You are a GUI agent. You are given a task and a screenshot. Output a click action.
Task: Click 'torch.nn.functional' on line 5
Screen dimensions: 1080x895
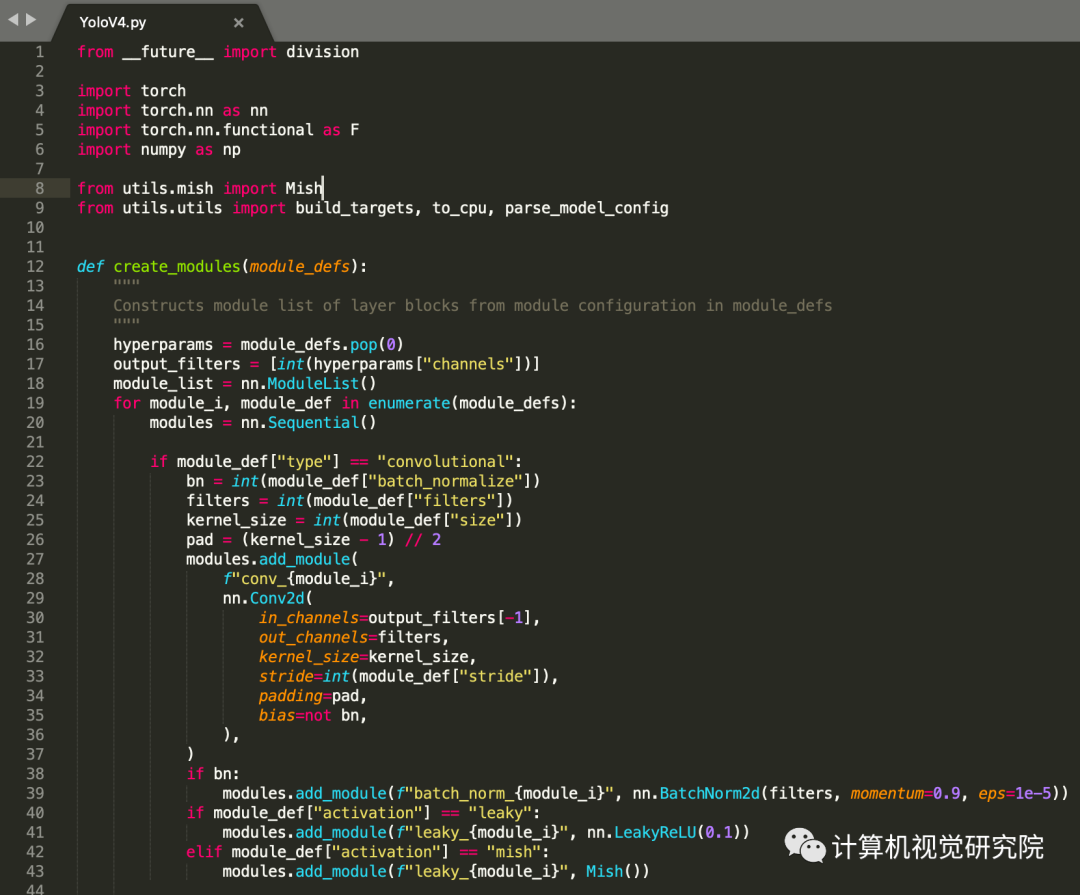227,130
